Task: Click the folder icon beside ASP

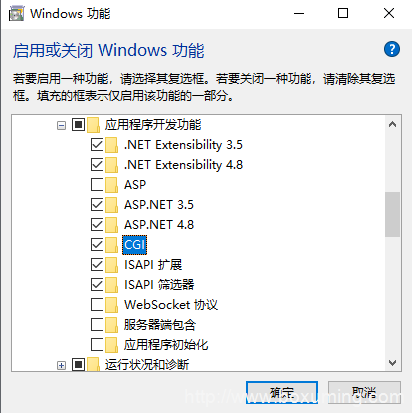Action: click(x=112, y=185)
